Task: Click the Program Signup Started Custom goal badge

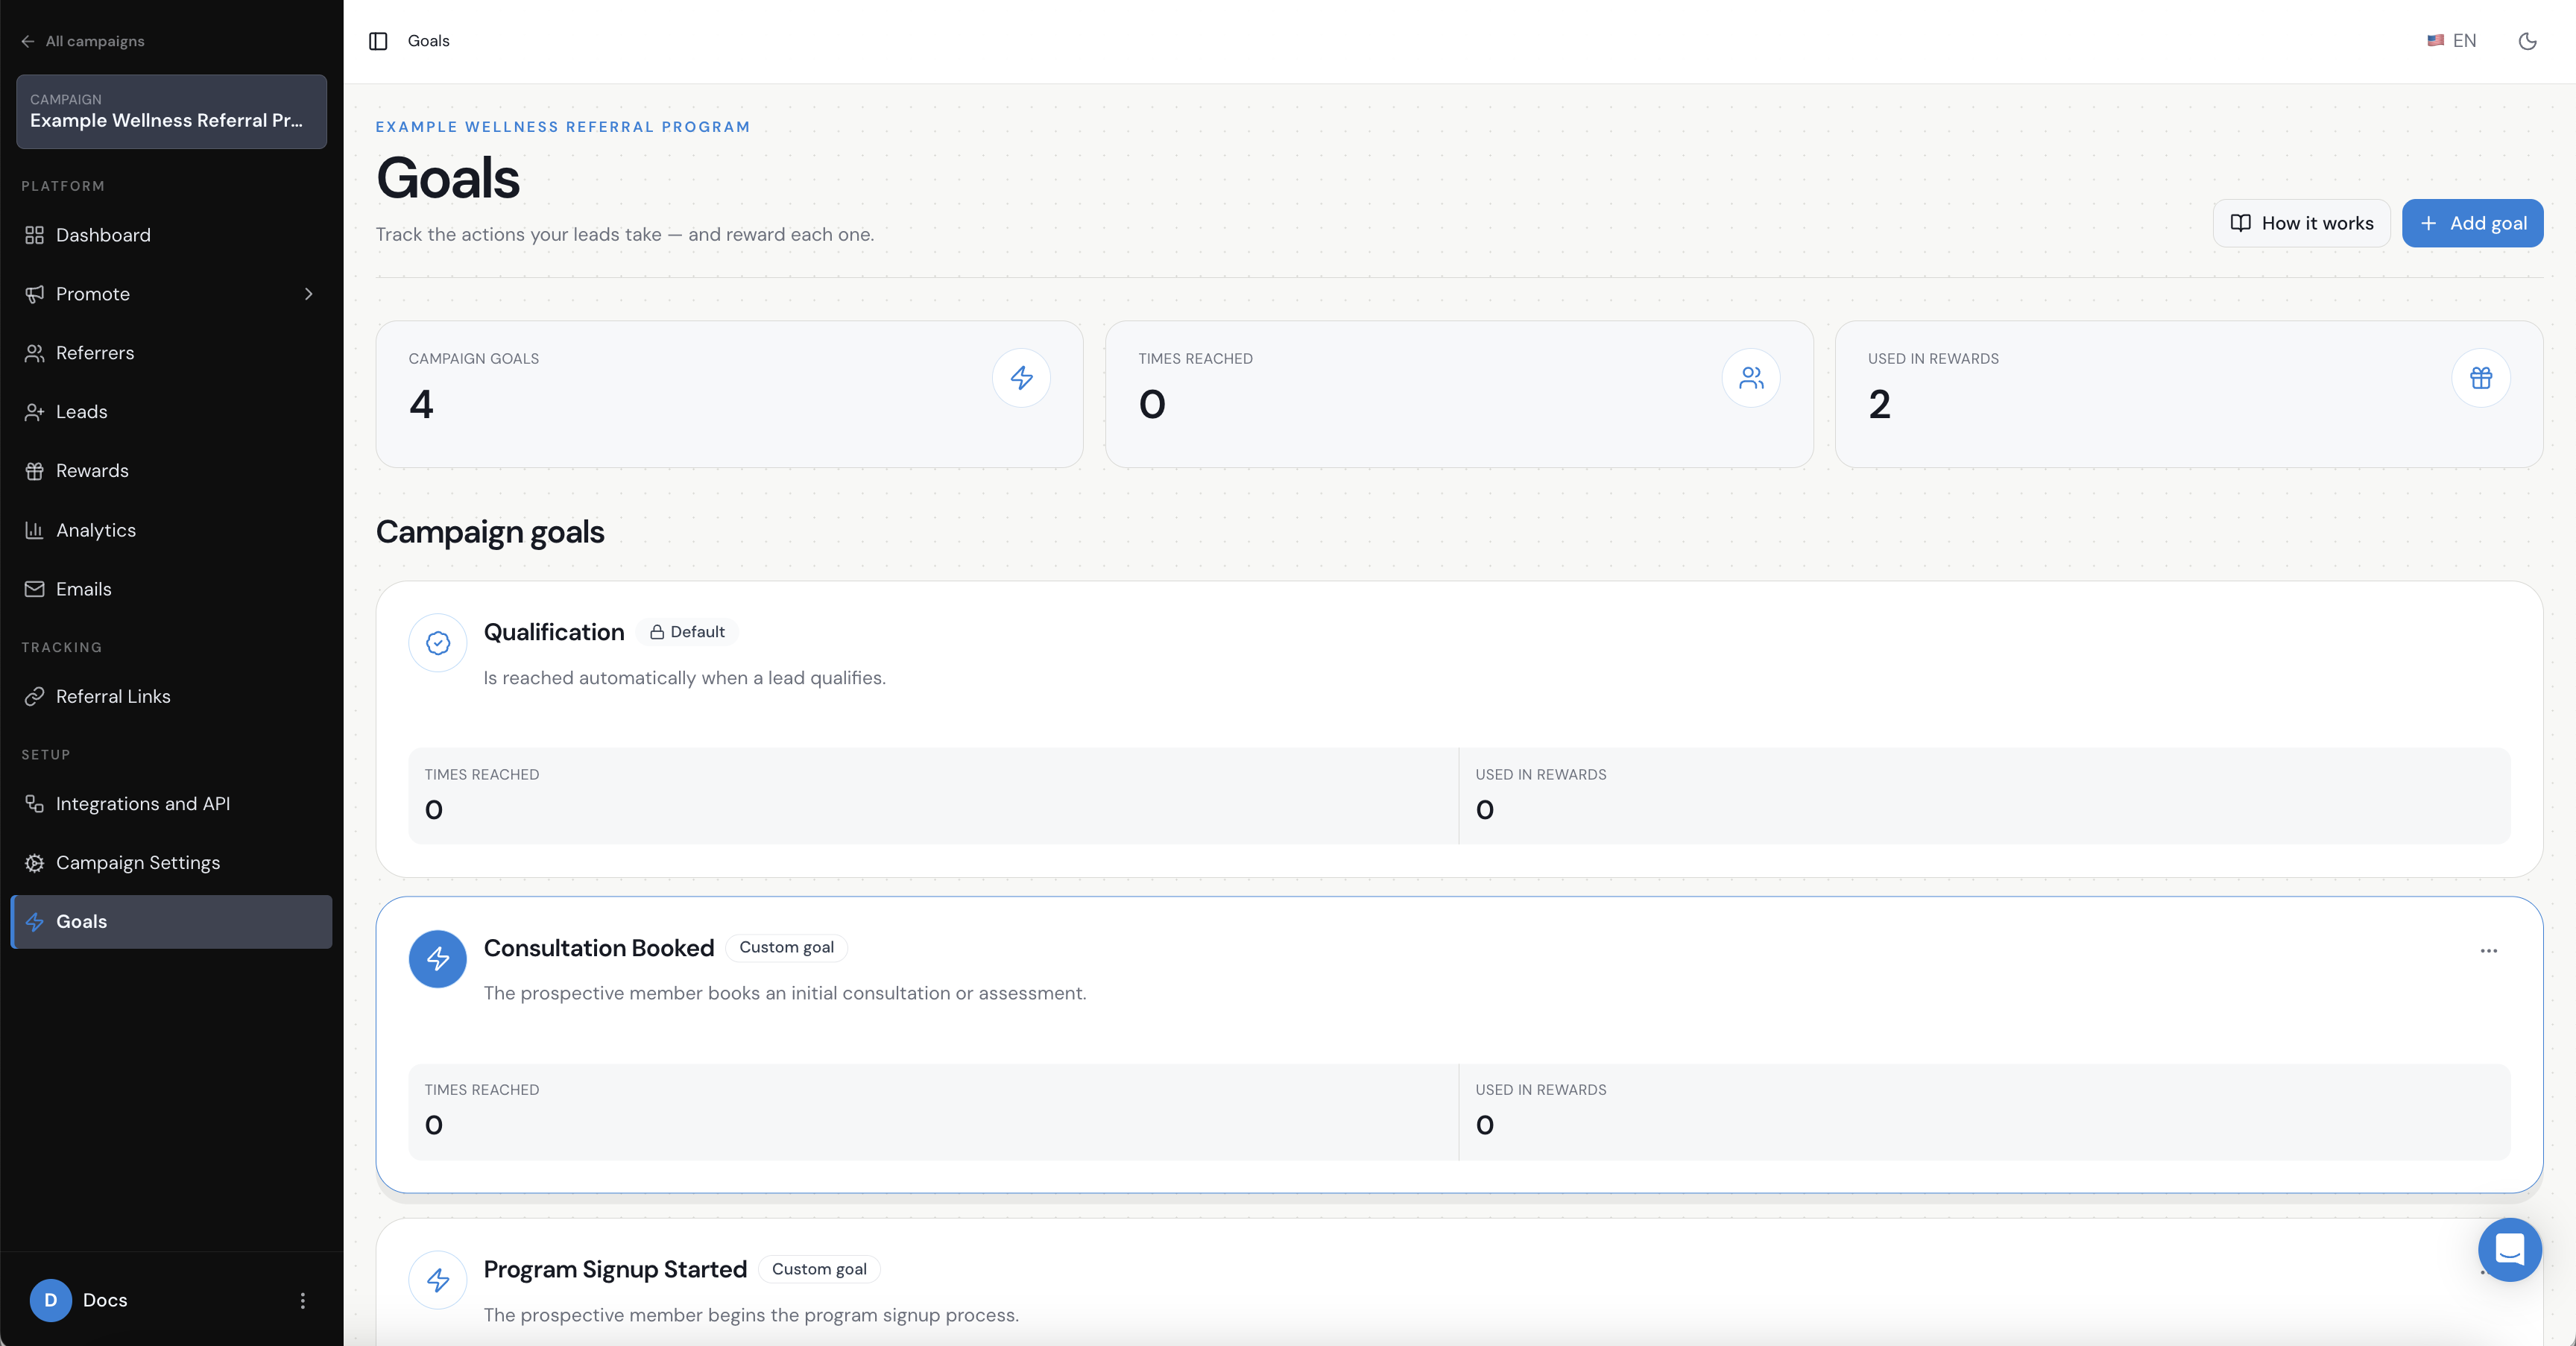Action: 819,1269
